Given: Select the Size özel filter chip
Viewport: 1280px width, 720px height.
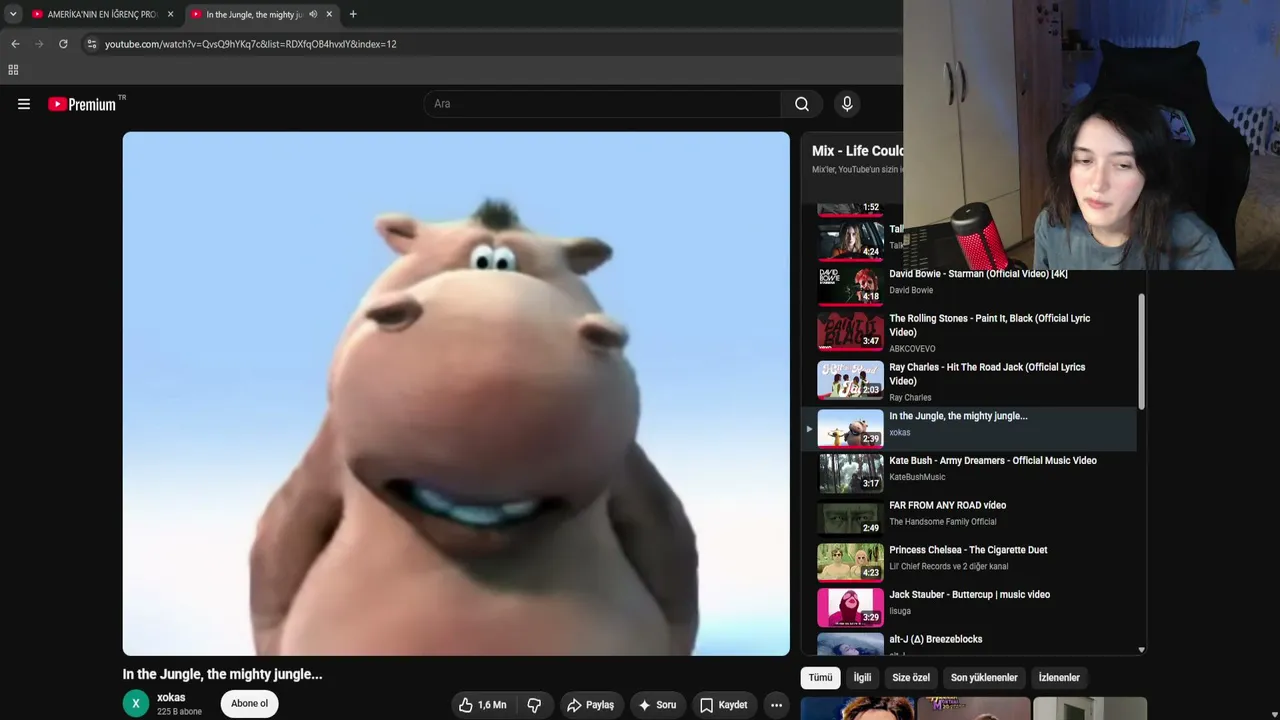Looking at the screenshot, I should point(911,678).
